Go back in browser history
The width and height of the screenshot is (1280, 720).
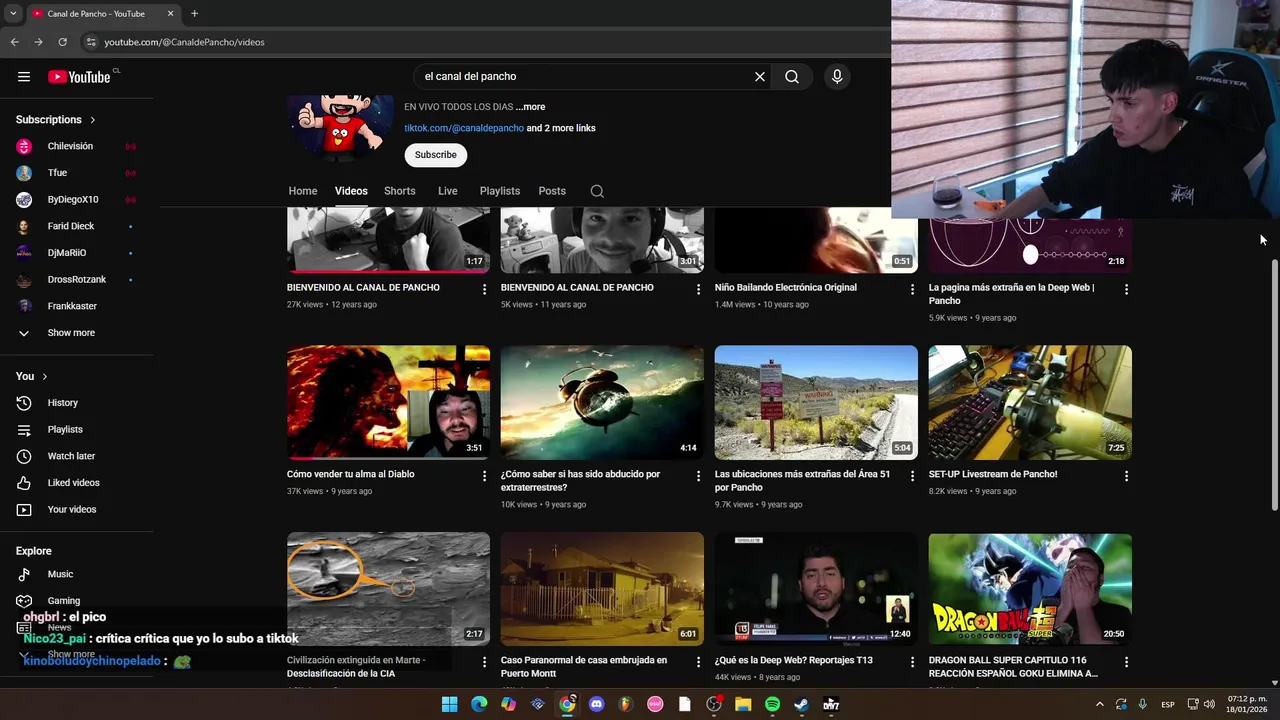(14, 42)
